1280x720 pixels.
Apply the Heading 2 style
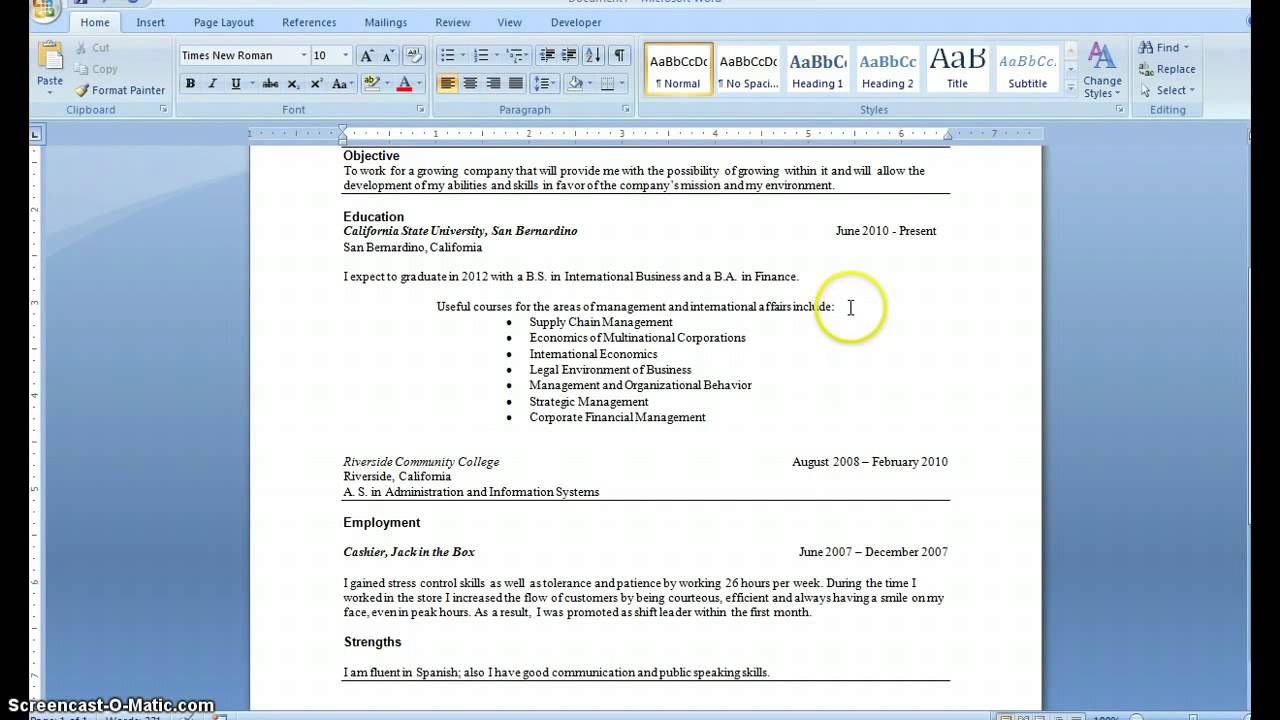[x=888, y=69]
